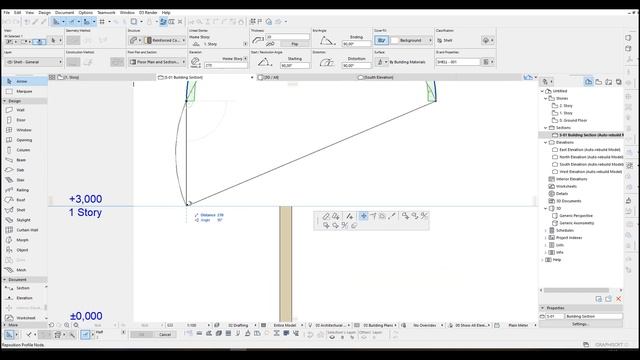This screenshot has height=360, width=640.
Task: Collapse the Stories folder in navigator
Action: click(545, 98)
